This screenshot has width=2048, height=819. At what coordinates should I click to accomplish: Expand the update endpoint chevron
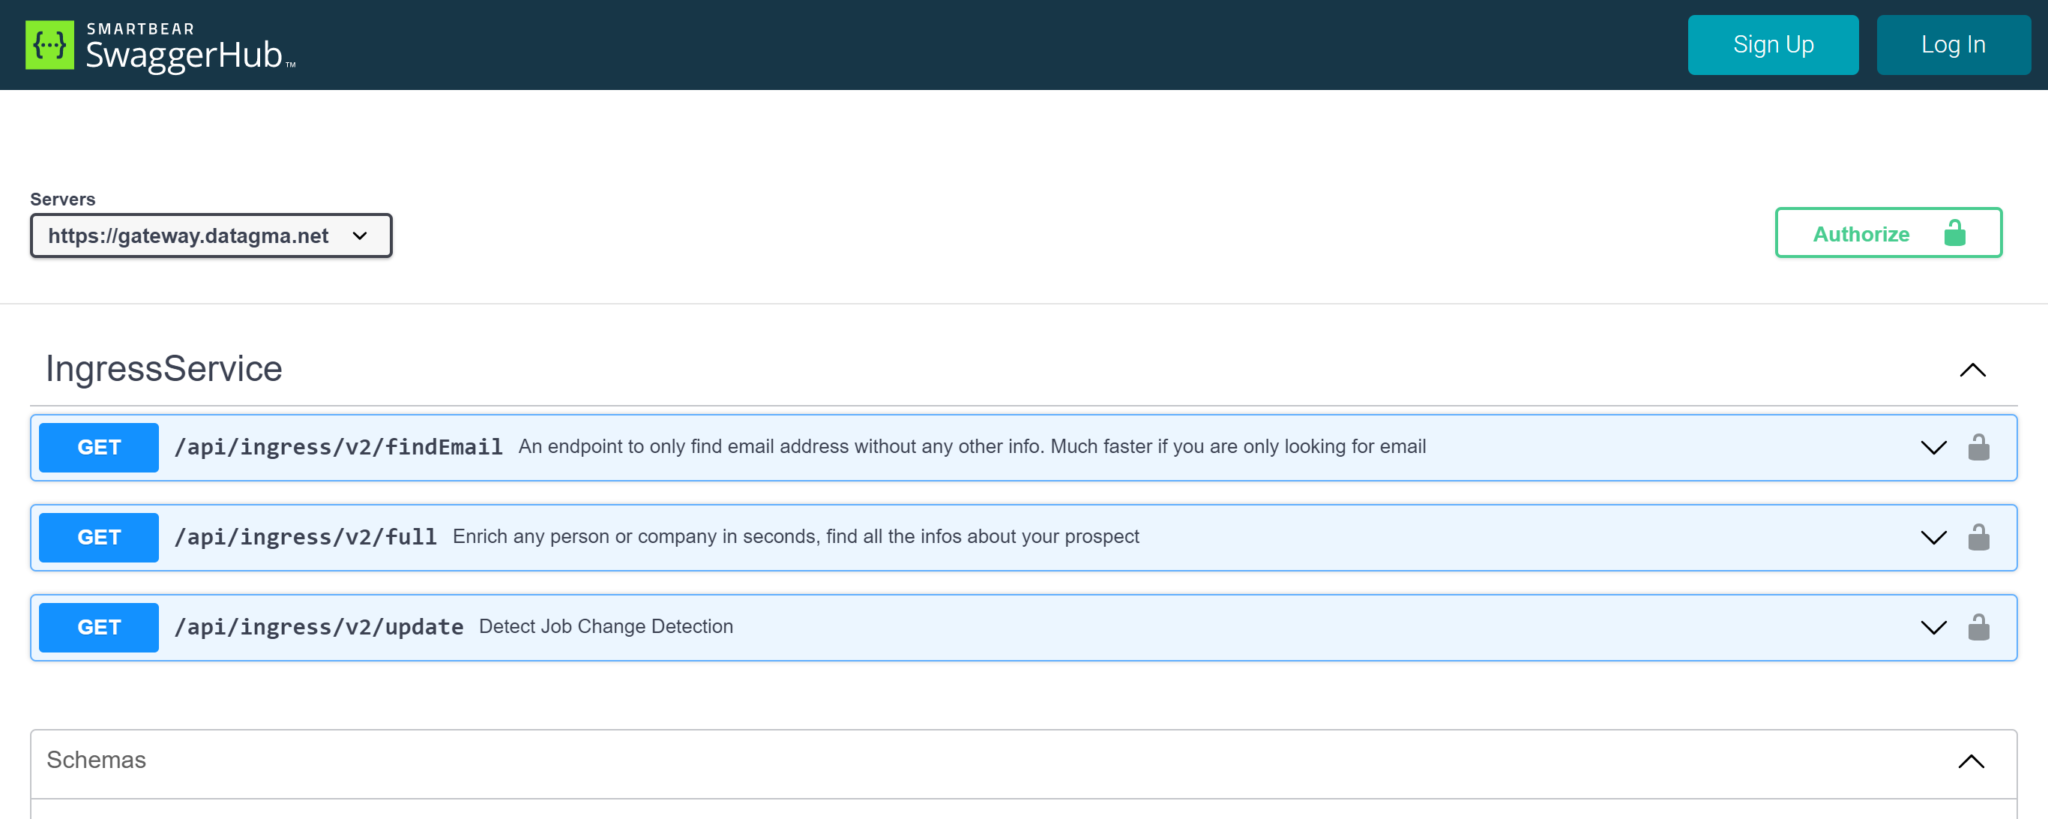tap(1933, 627)
